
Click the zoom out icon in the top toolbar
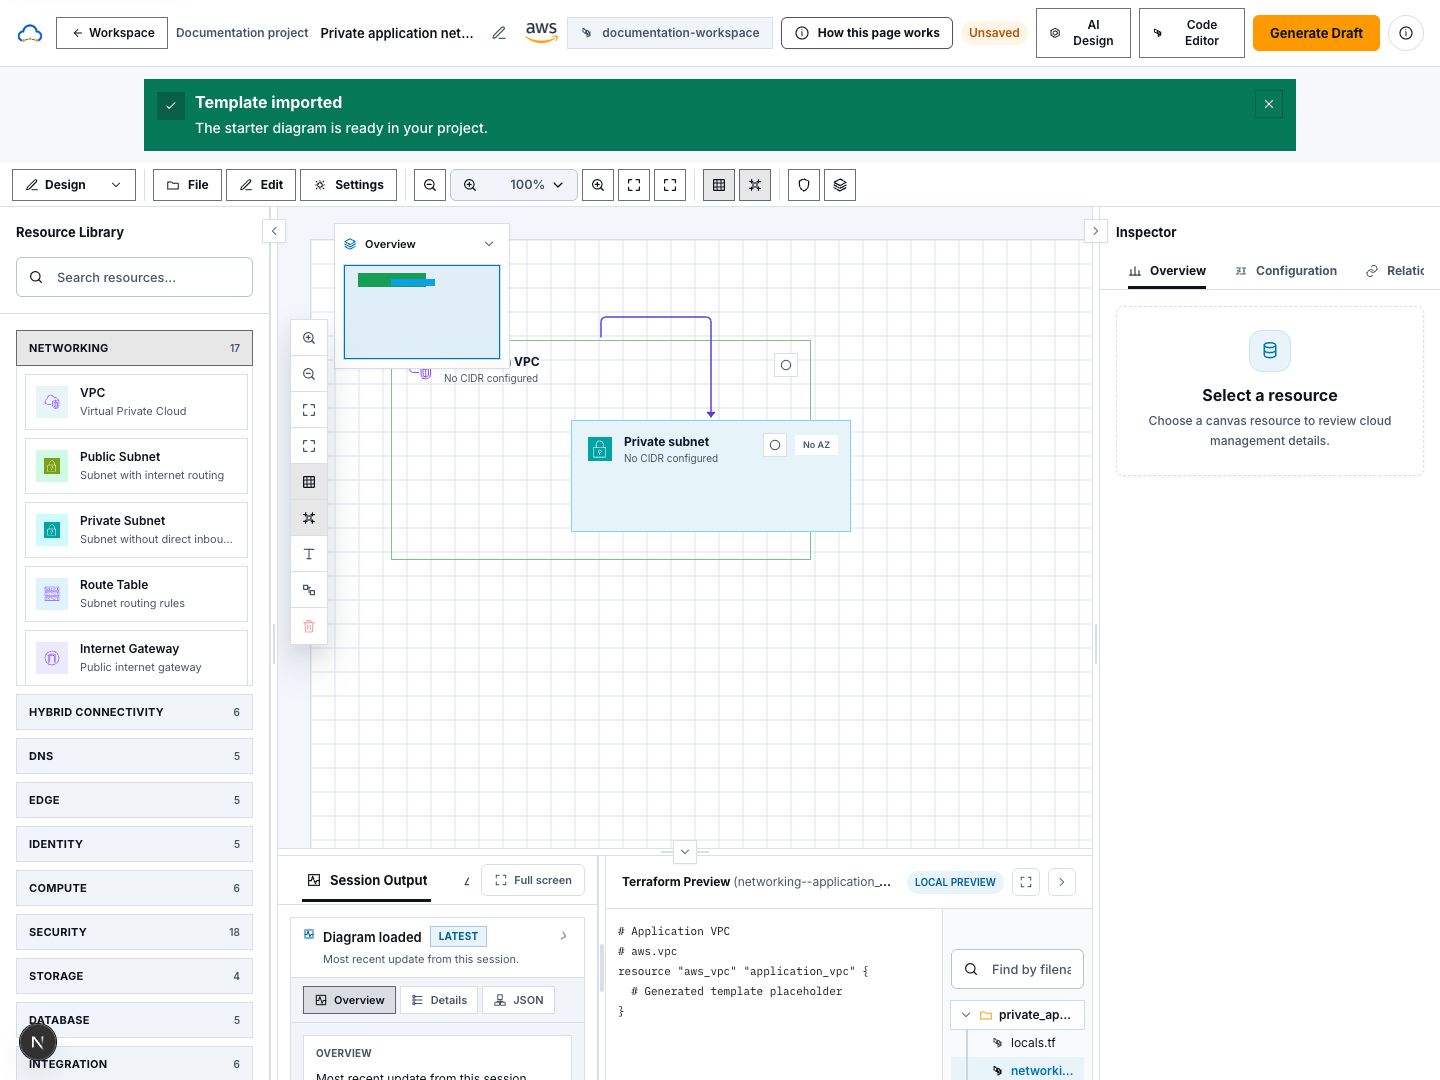coord(430,185)
